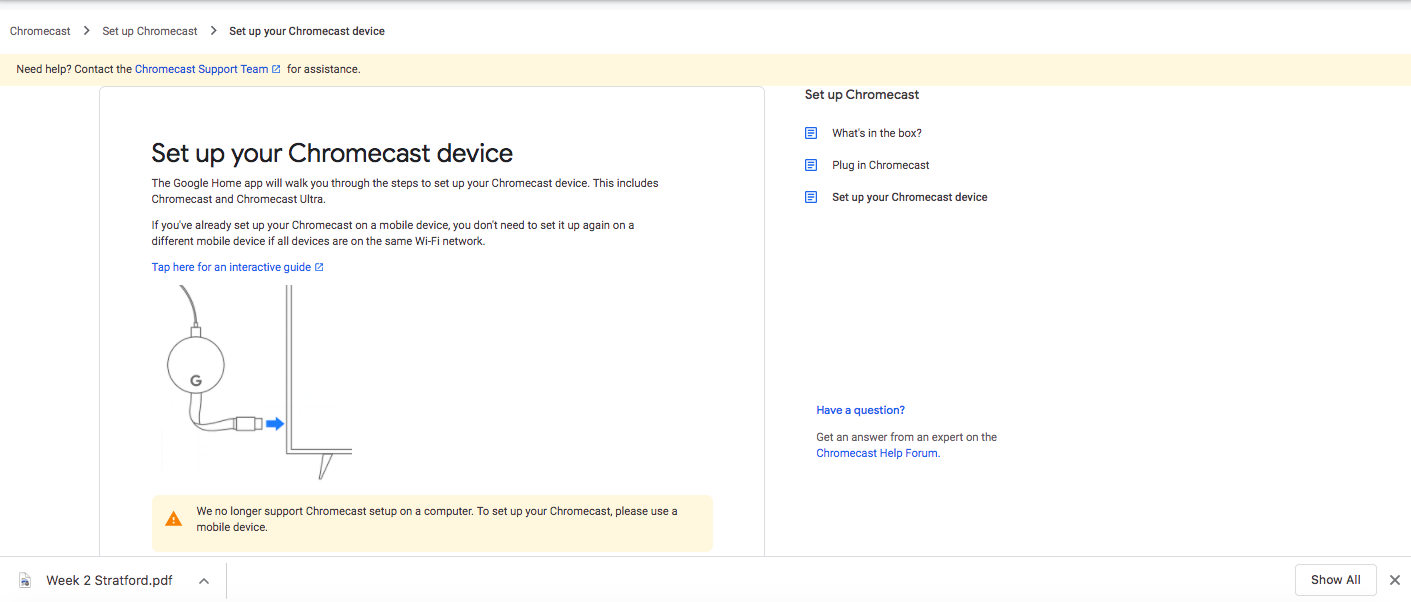Click the no longer support setup warning text
The image size is (1411, 602).
[437, 519]
